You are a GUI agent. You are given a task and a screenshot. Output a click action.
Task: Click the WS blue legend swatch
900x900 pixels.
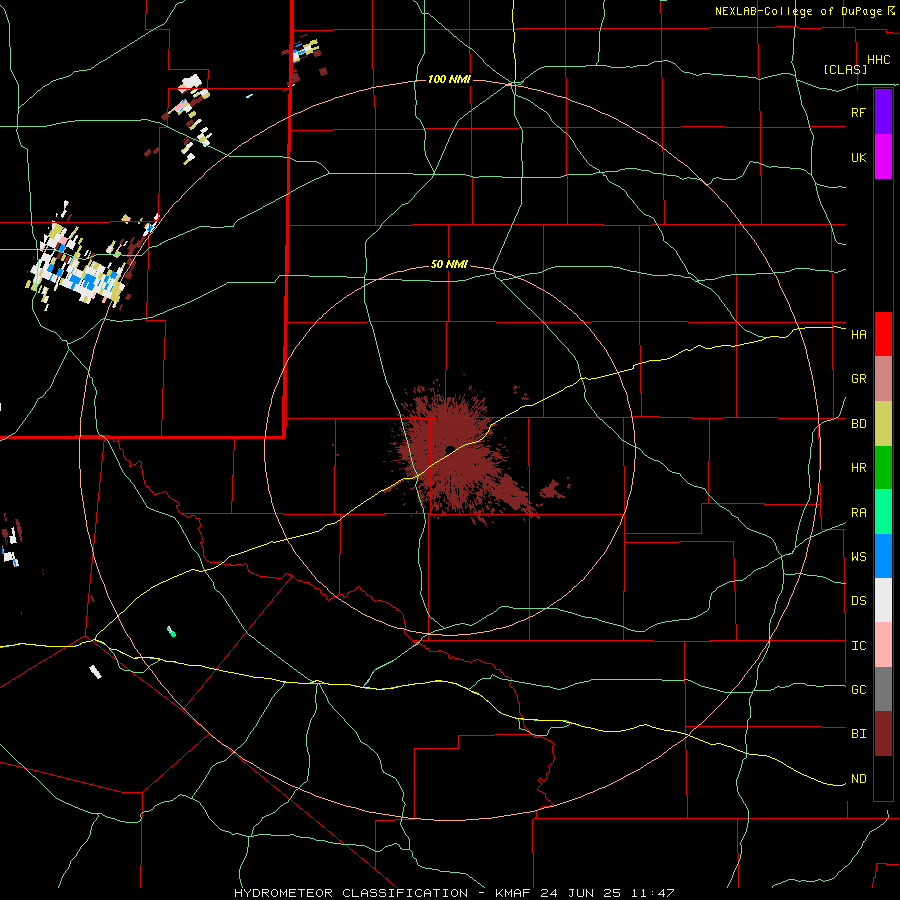tap(883, 556)
